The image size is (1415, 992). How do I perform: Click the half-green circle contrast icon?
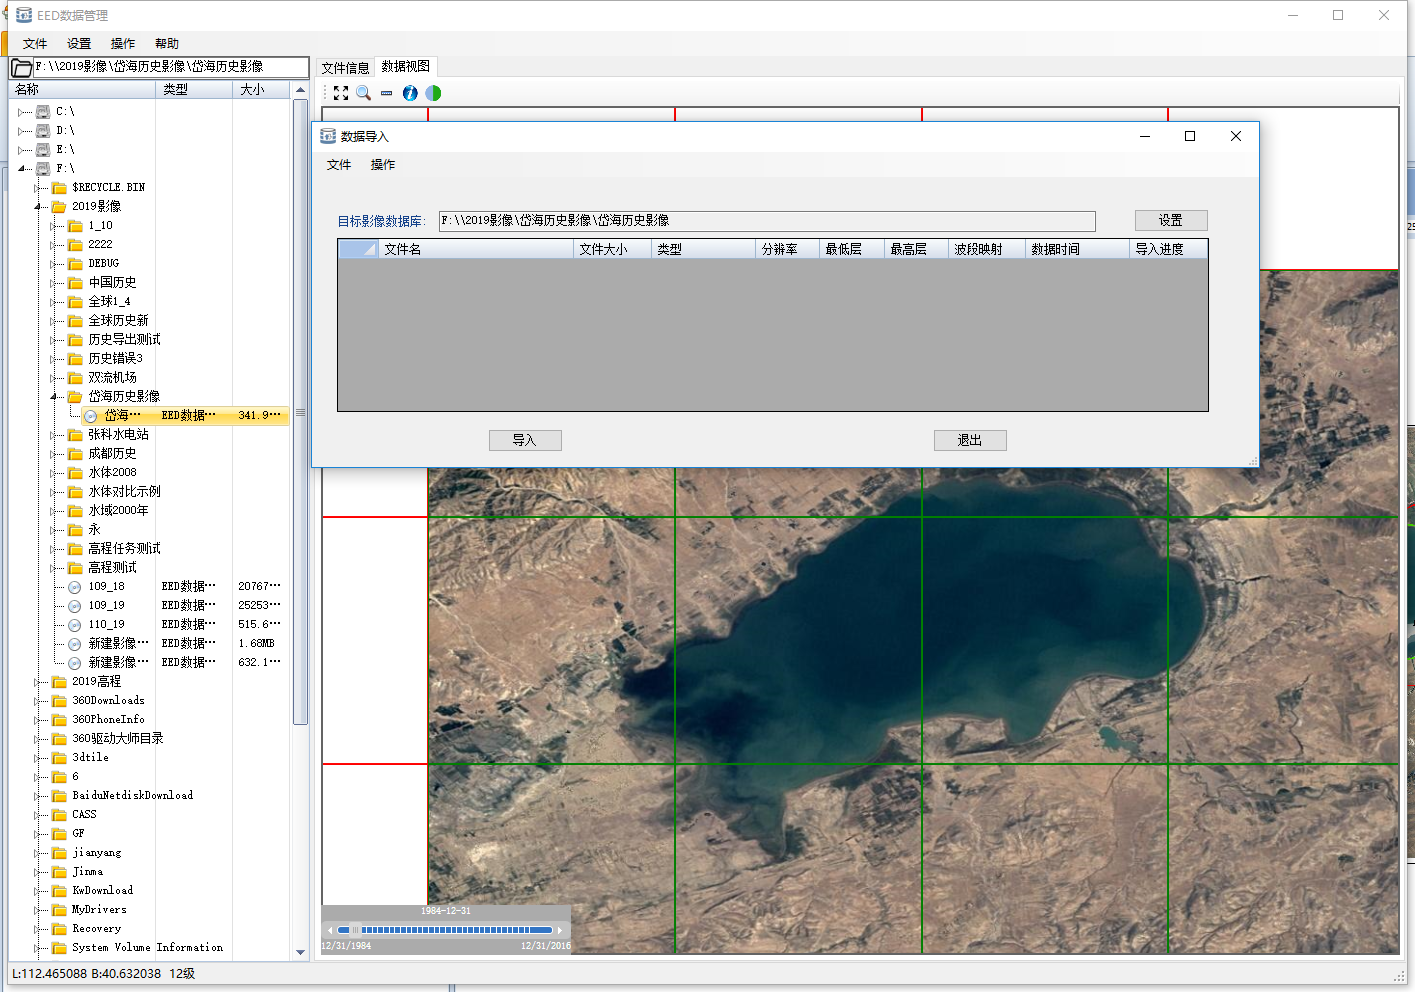[x=433, y=93]
